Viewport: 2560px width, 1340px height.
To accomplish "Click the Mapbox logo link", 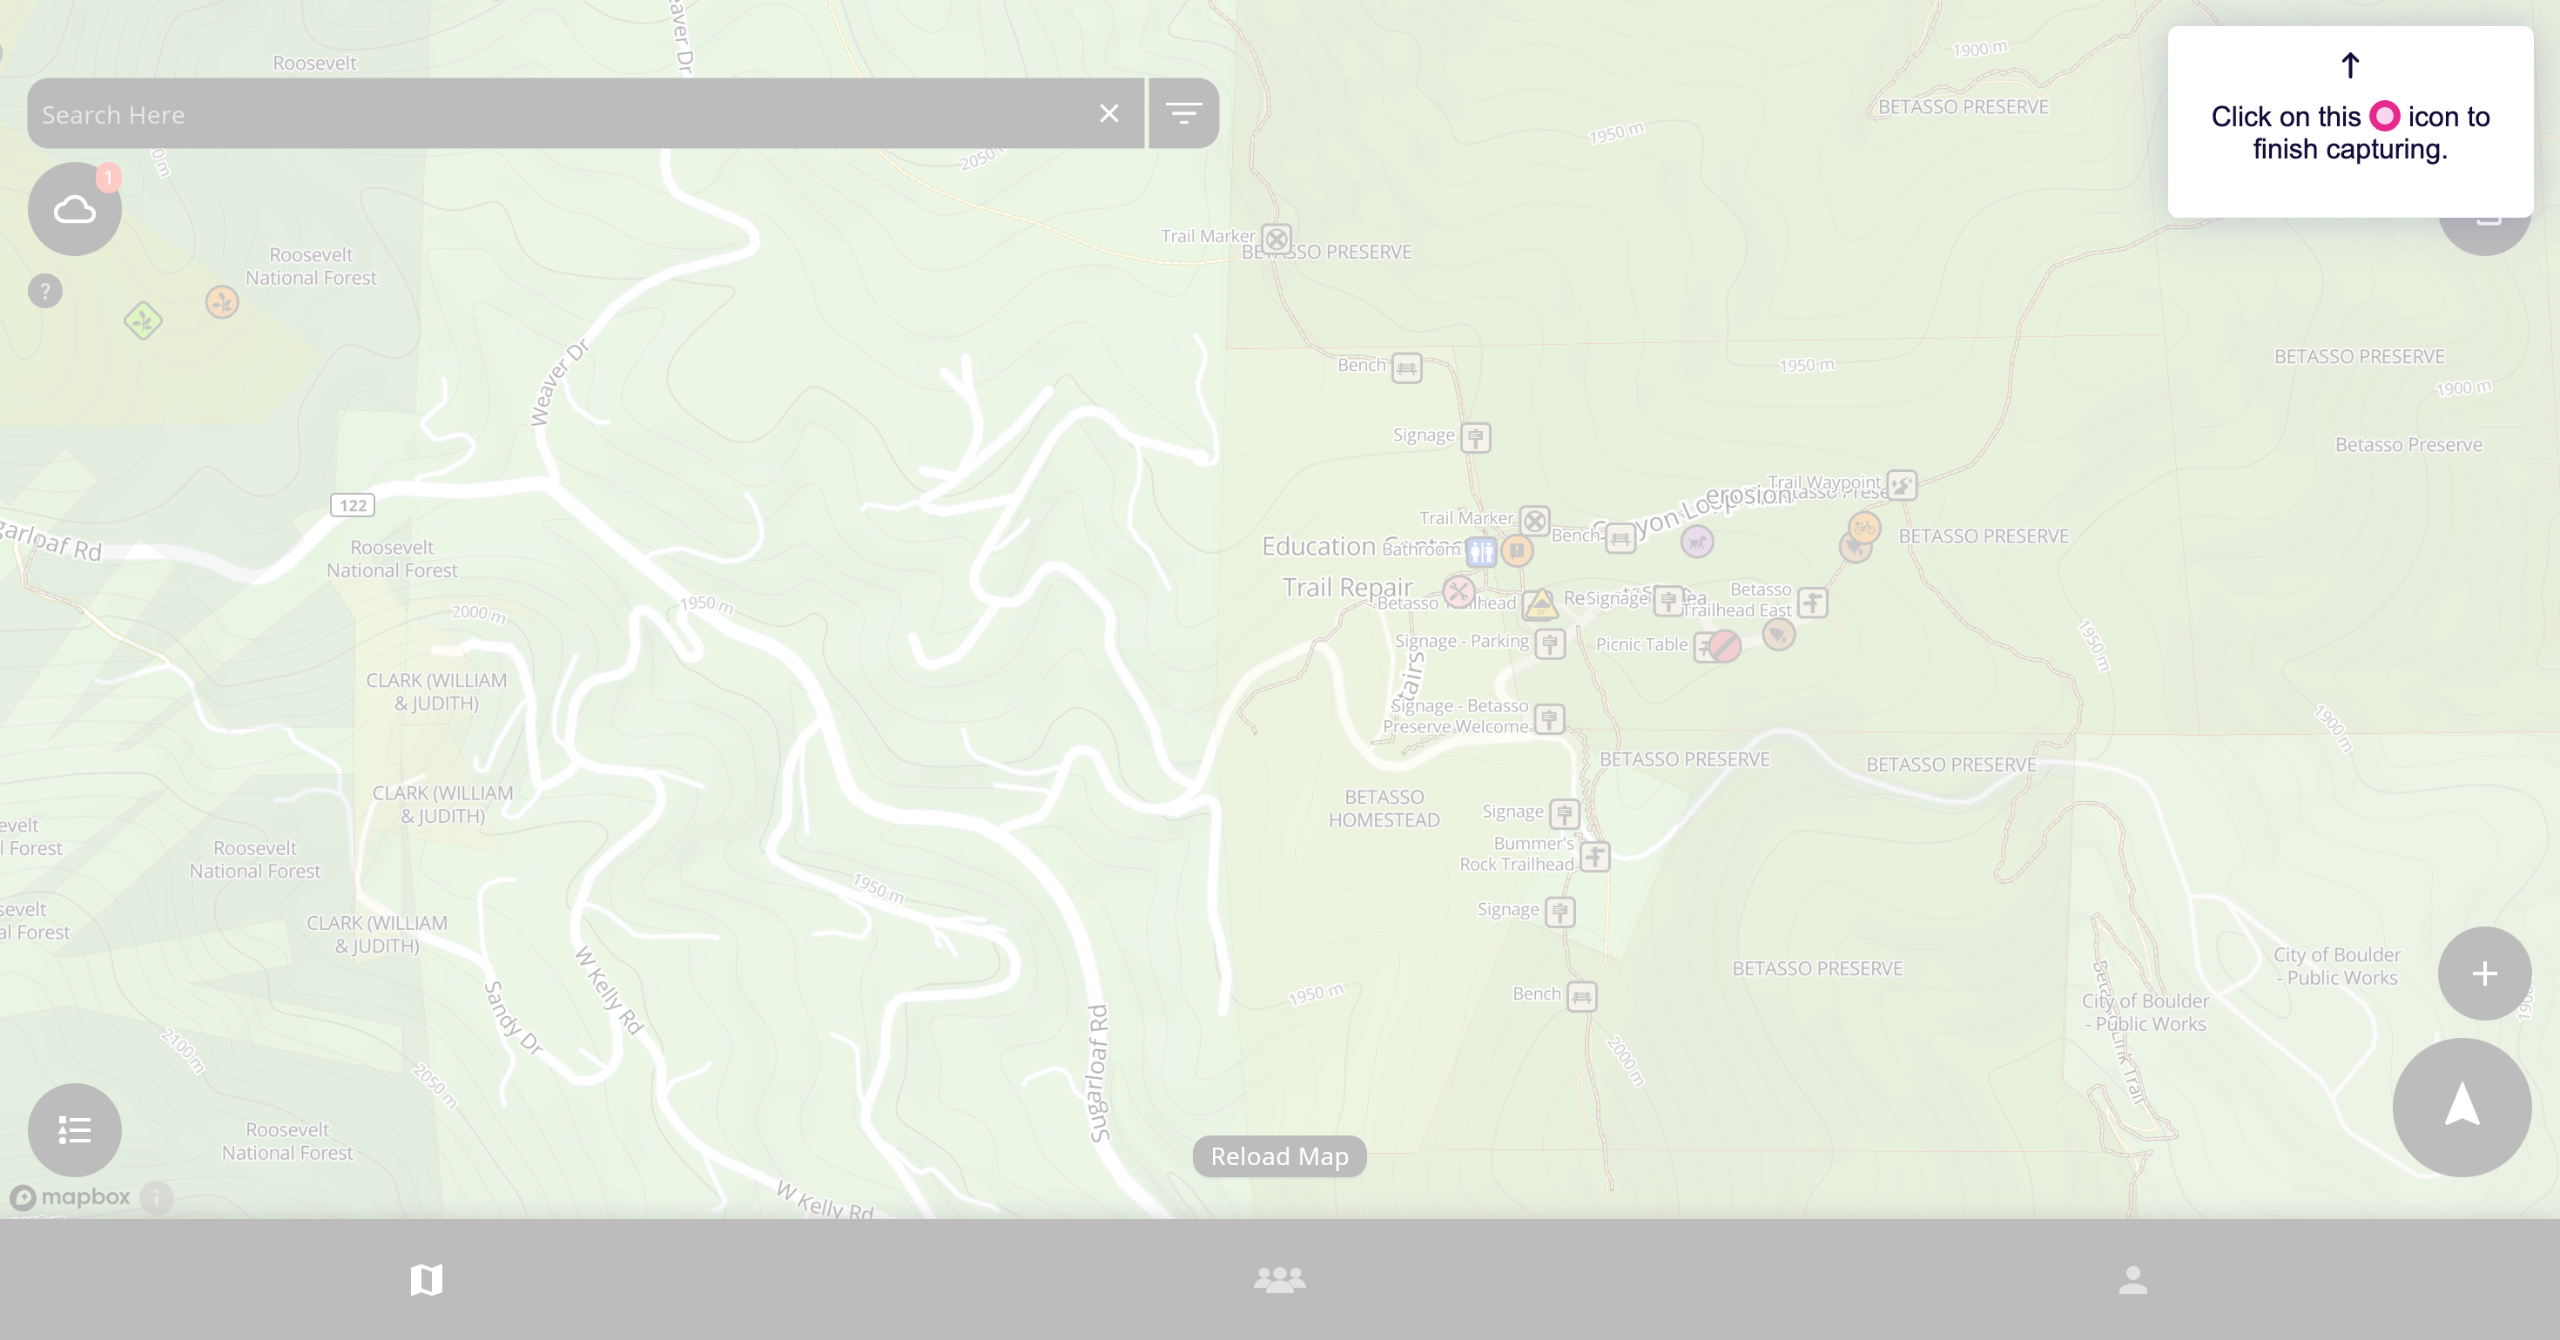I will (x=70, y=1197).
